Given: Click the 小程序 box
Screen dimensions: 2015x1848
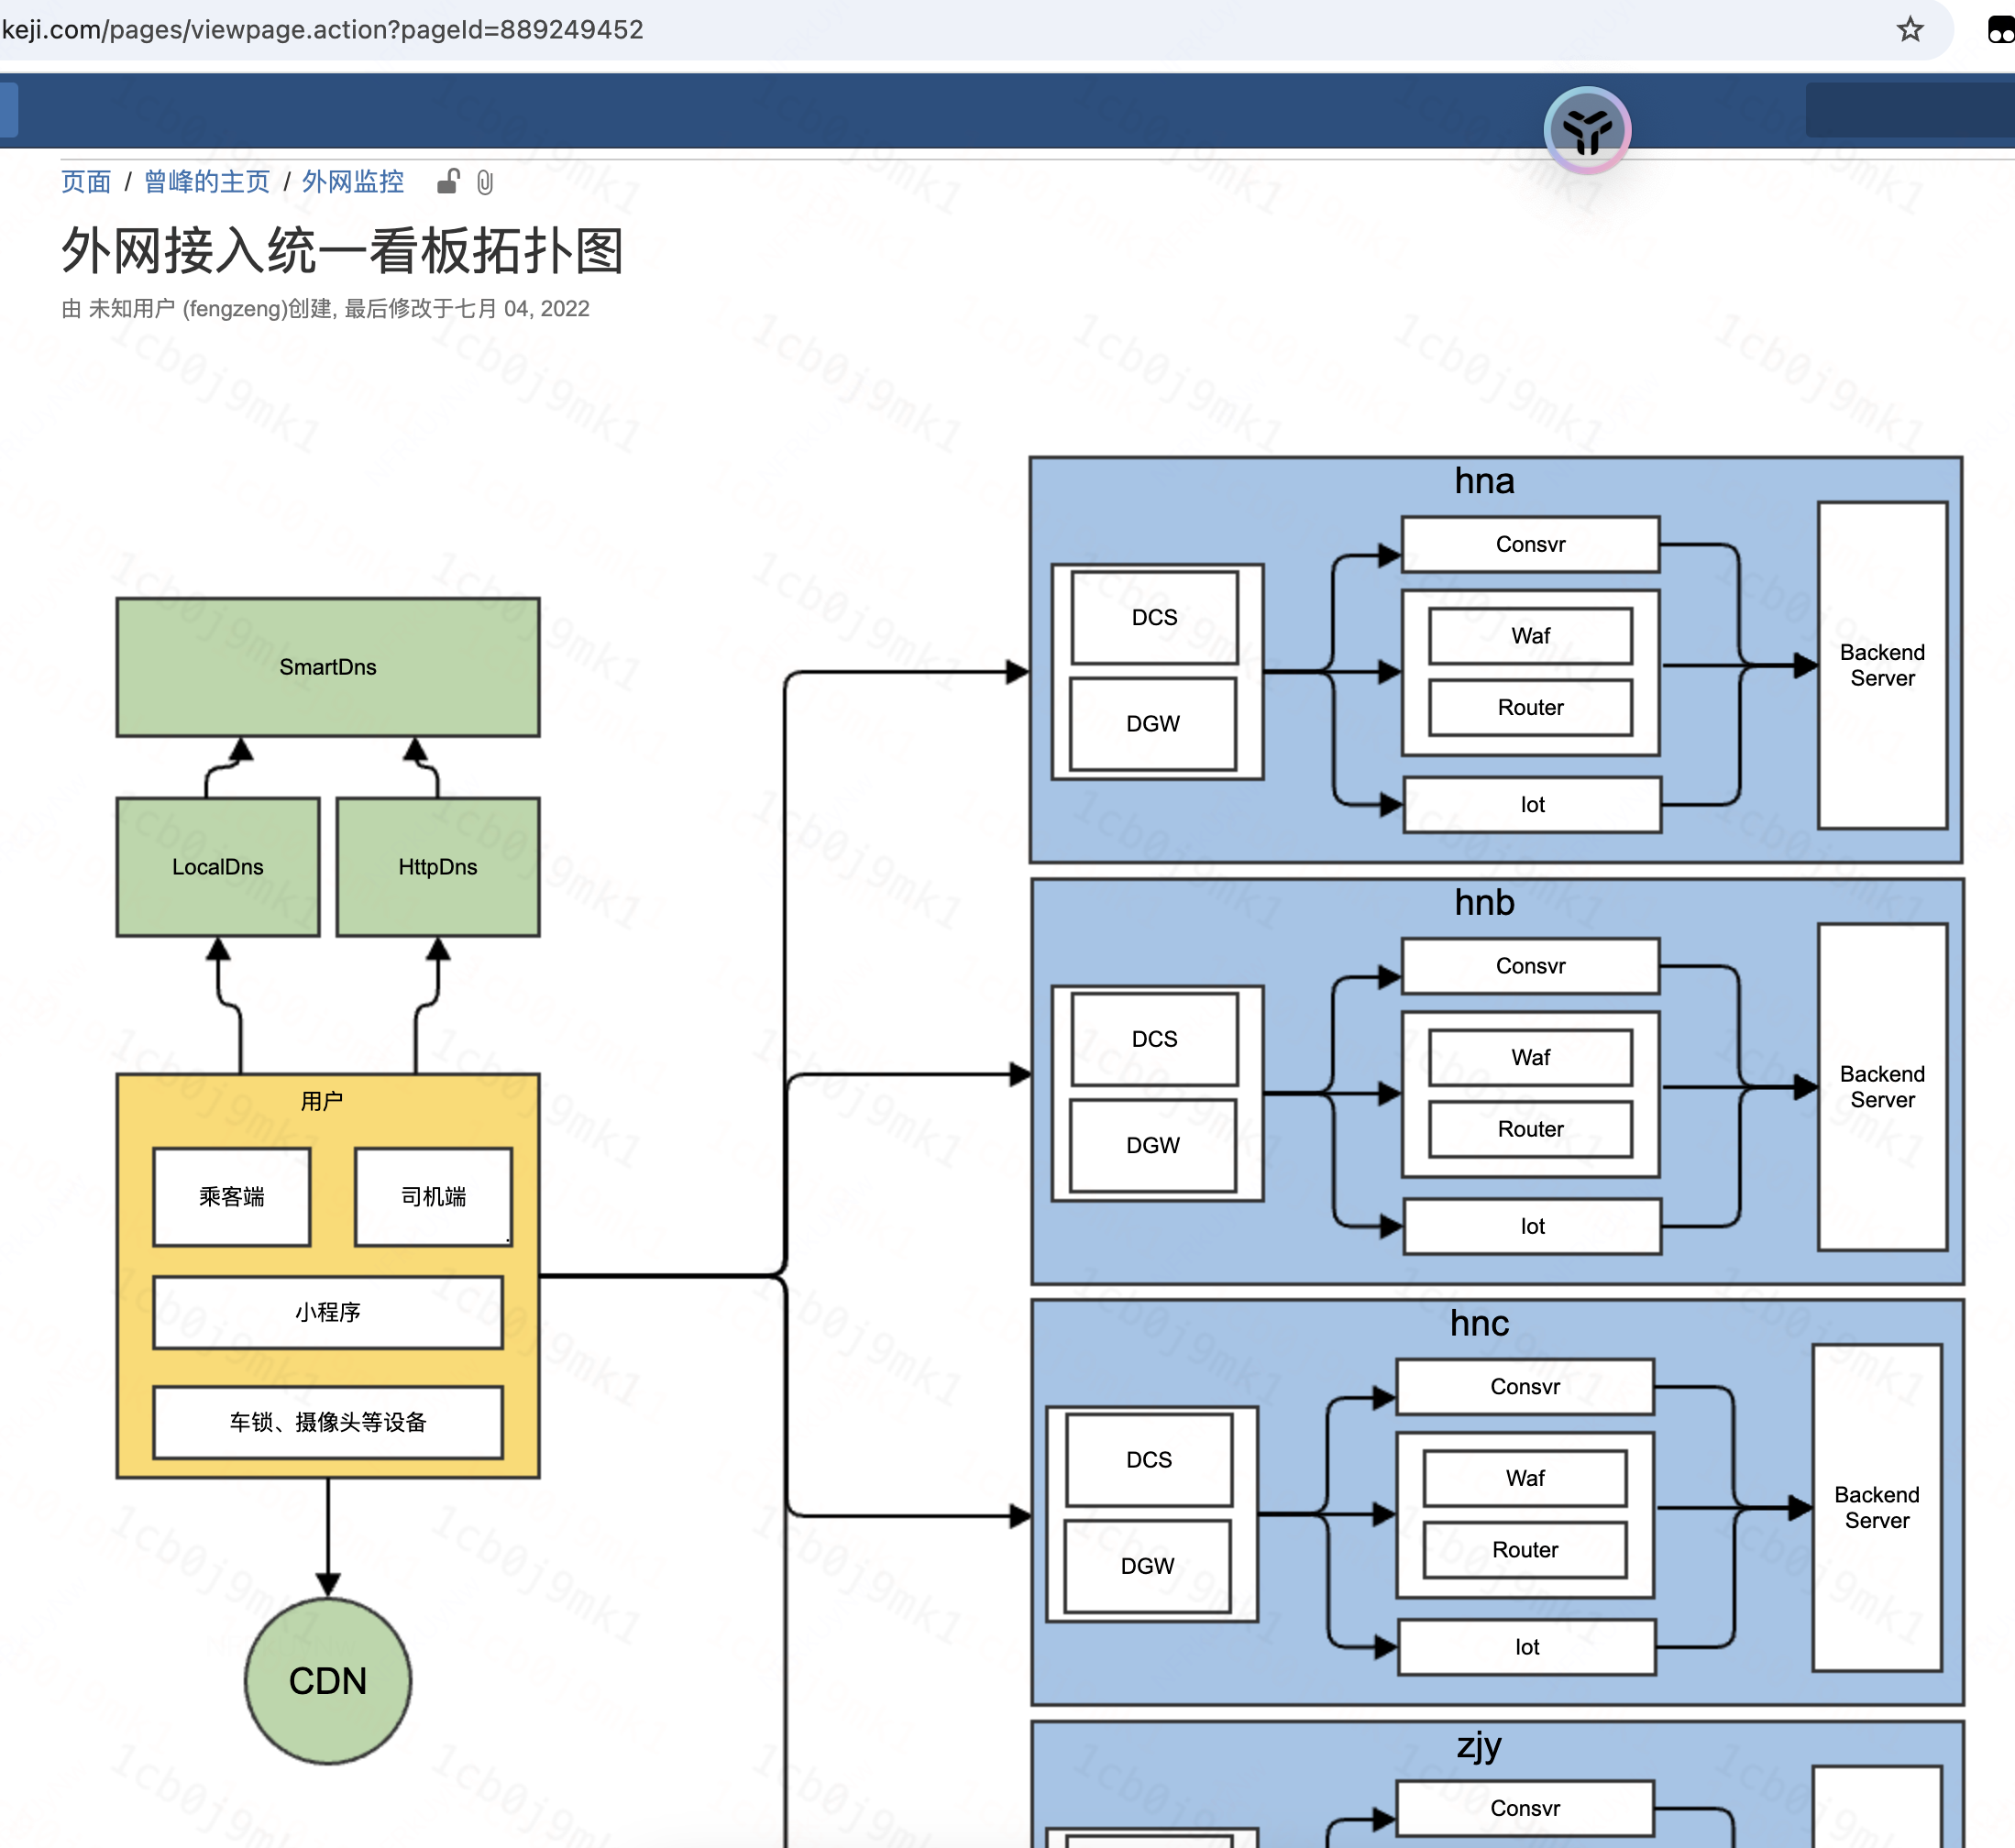Looking at the screenshot, I should coord(328,1312).
